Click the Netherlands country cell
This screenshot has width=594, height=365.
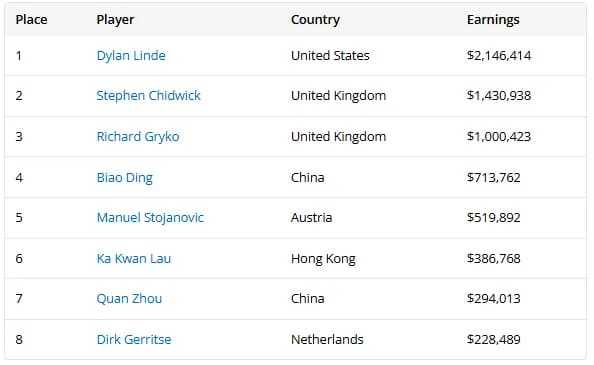pyautogui.click(x=327, y=340)
